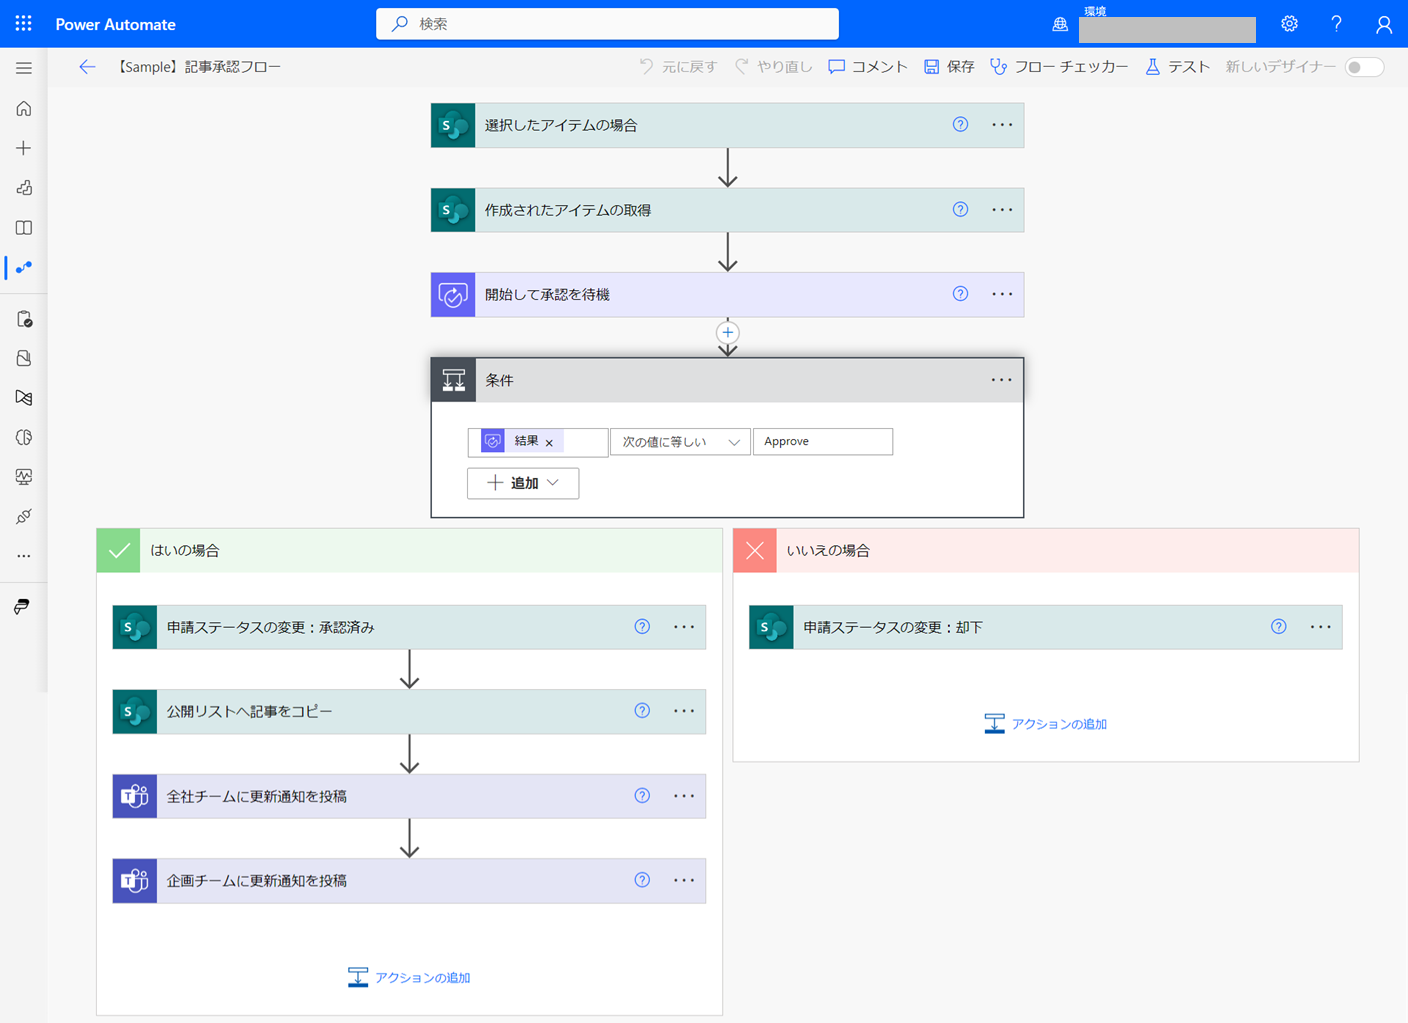Select the Create (+) icon in the sidebar

point(23,148)
